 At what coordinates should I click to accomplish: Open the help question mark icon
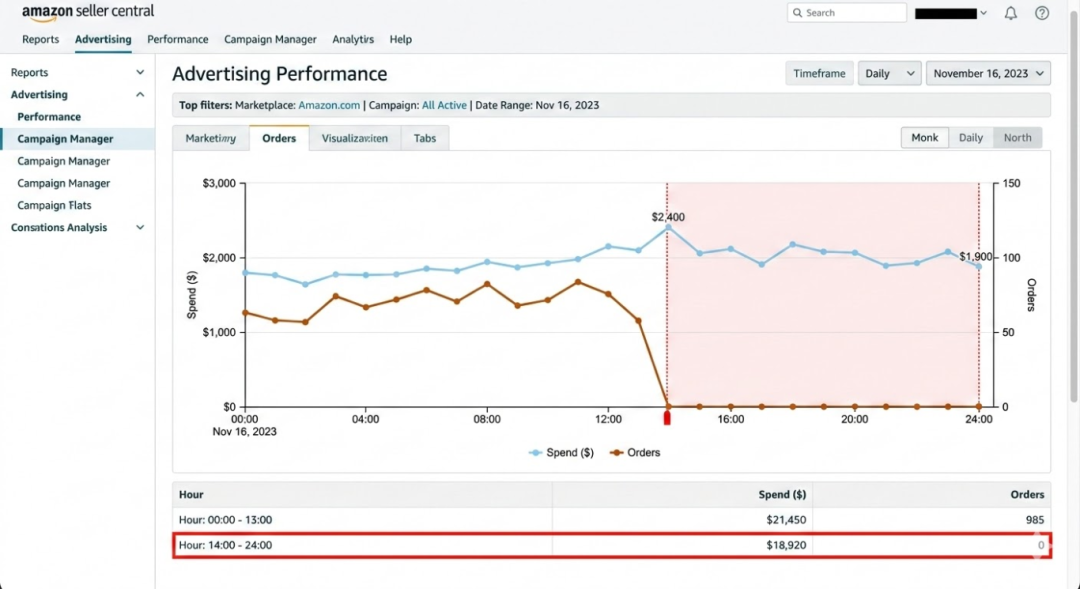point(1042,13)
